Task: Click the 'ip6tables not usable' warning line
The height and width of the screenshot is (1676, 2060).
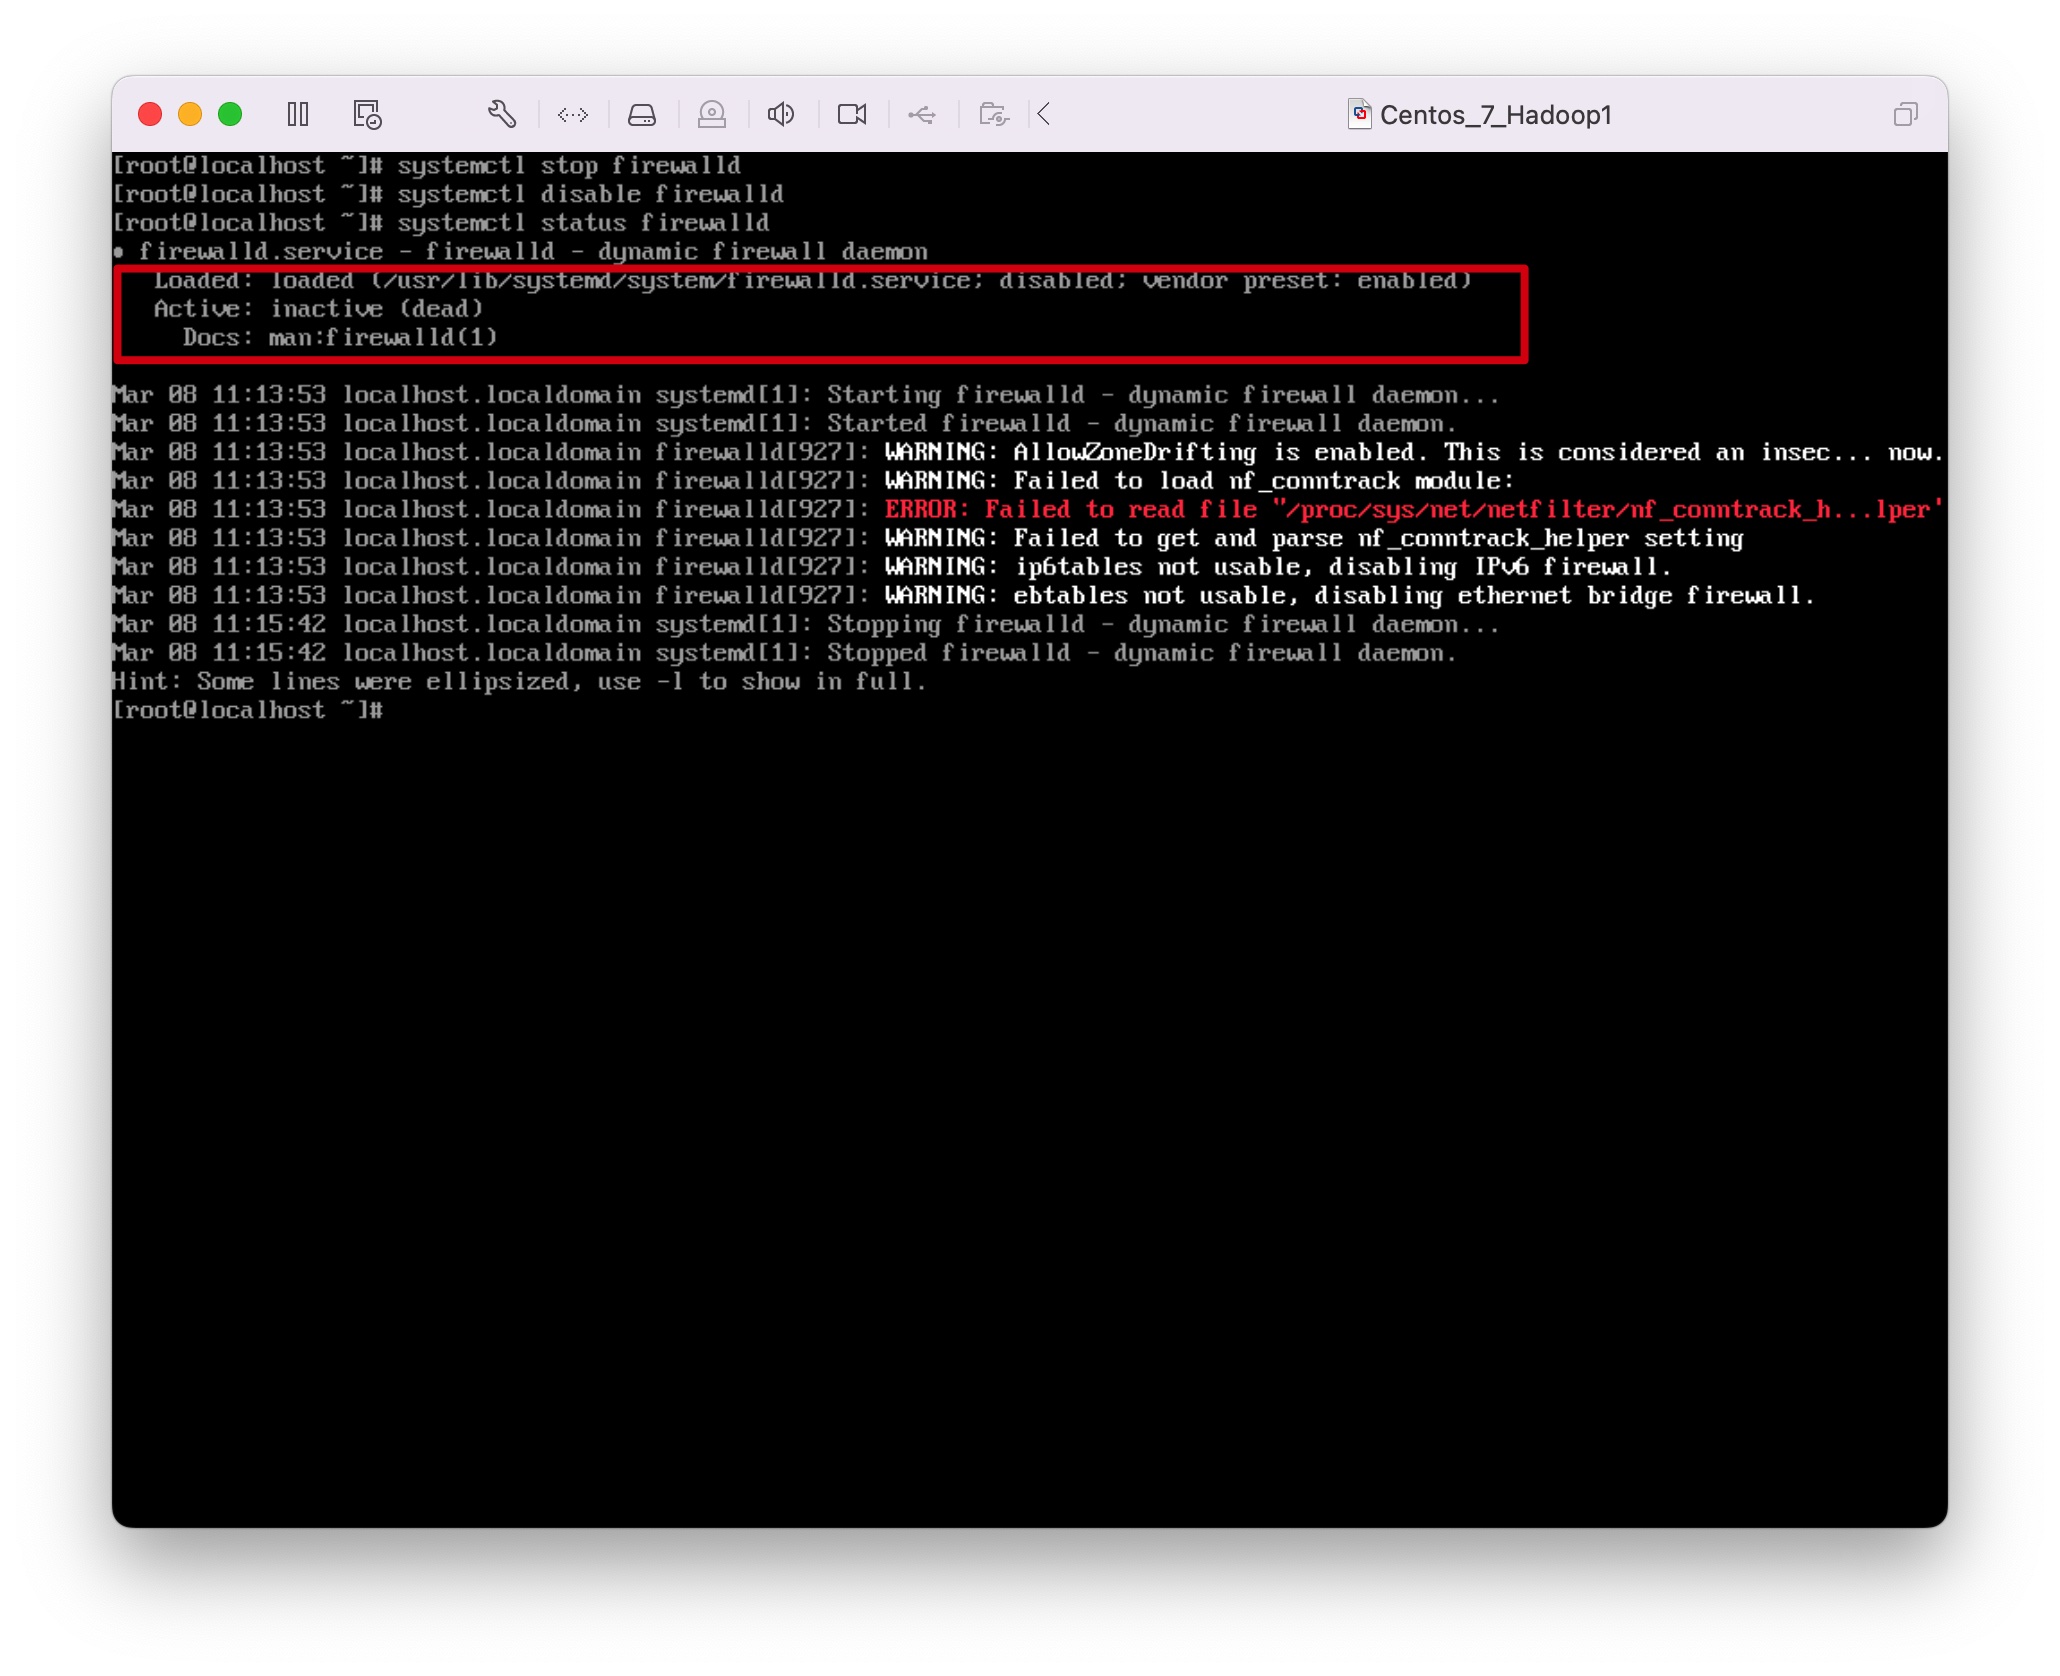Action: pos(892,567)
